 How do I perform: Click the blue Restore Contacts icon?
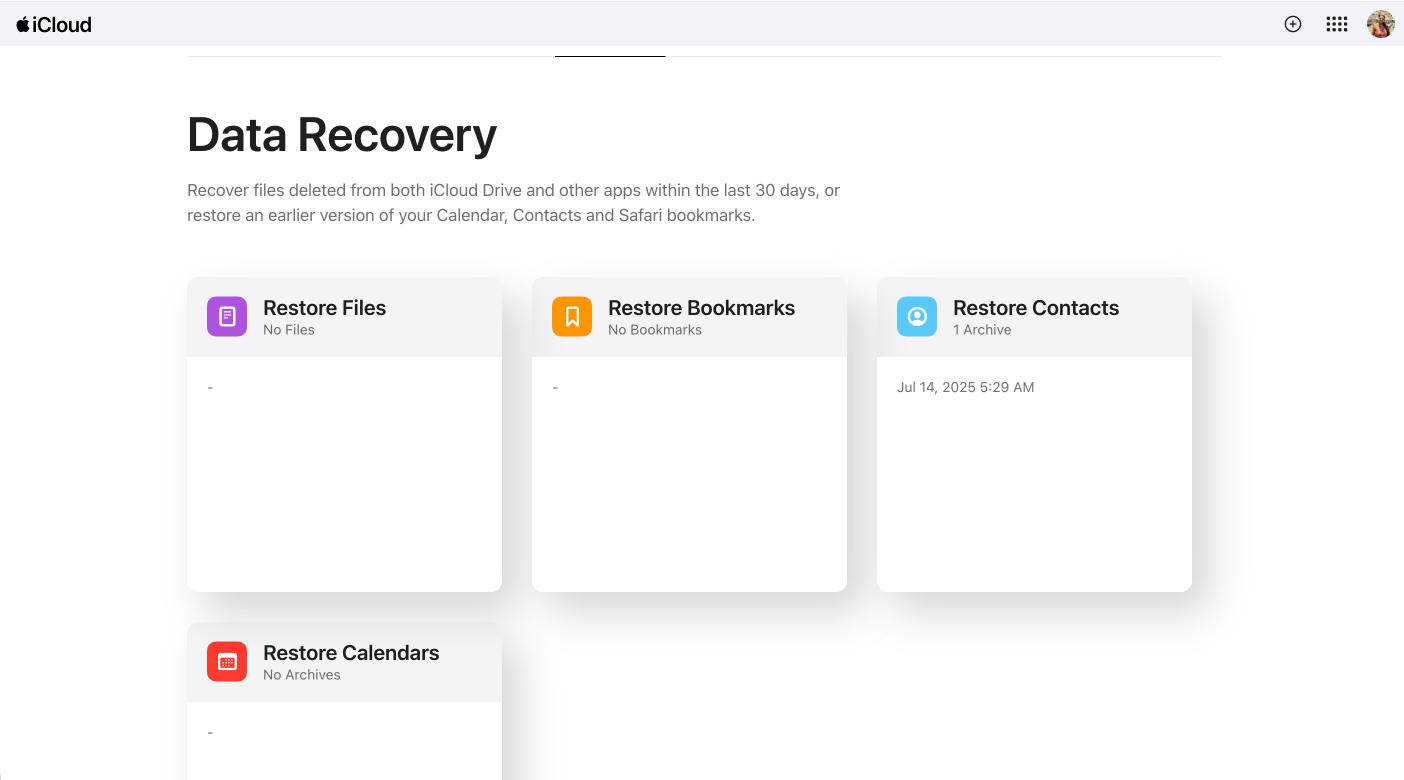tap(916, 316)
